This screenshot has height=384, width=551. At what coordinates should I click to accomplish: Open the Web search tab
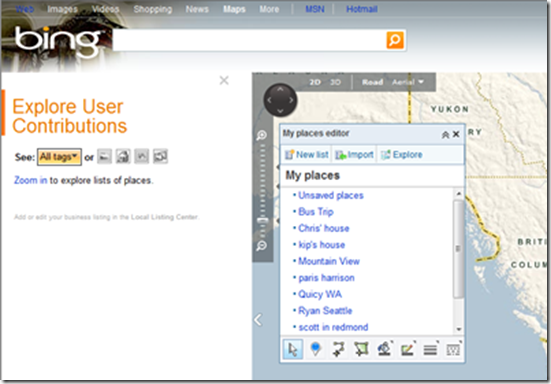tap(25, 9)
